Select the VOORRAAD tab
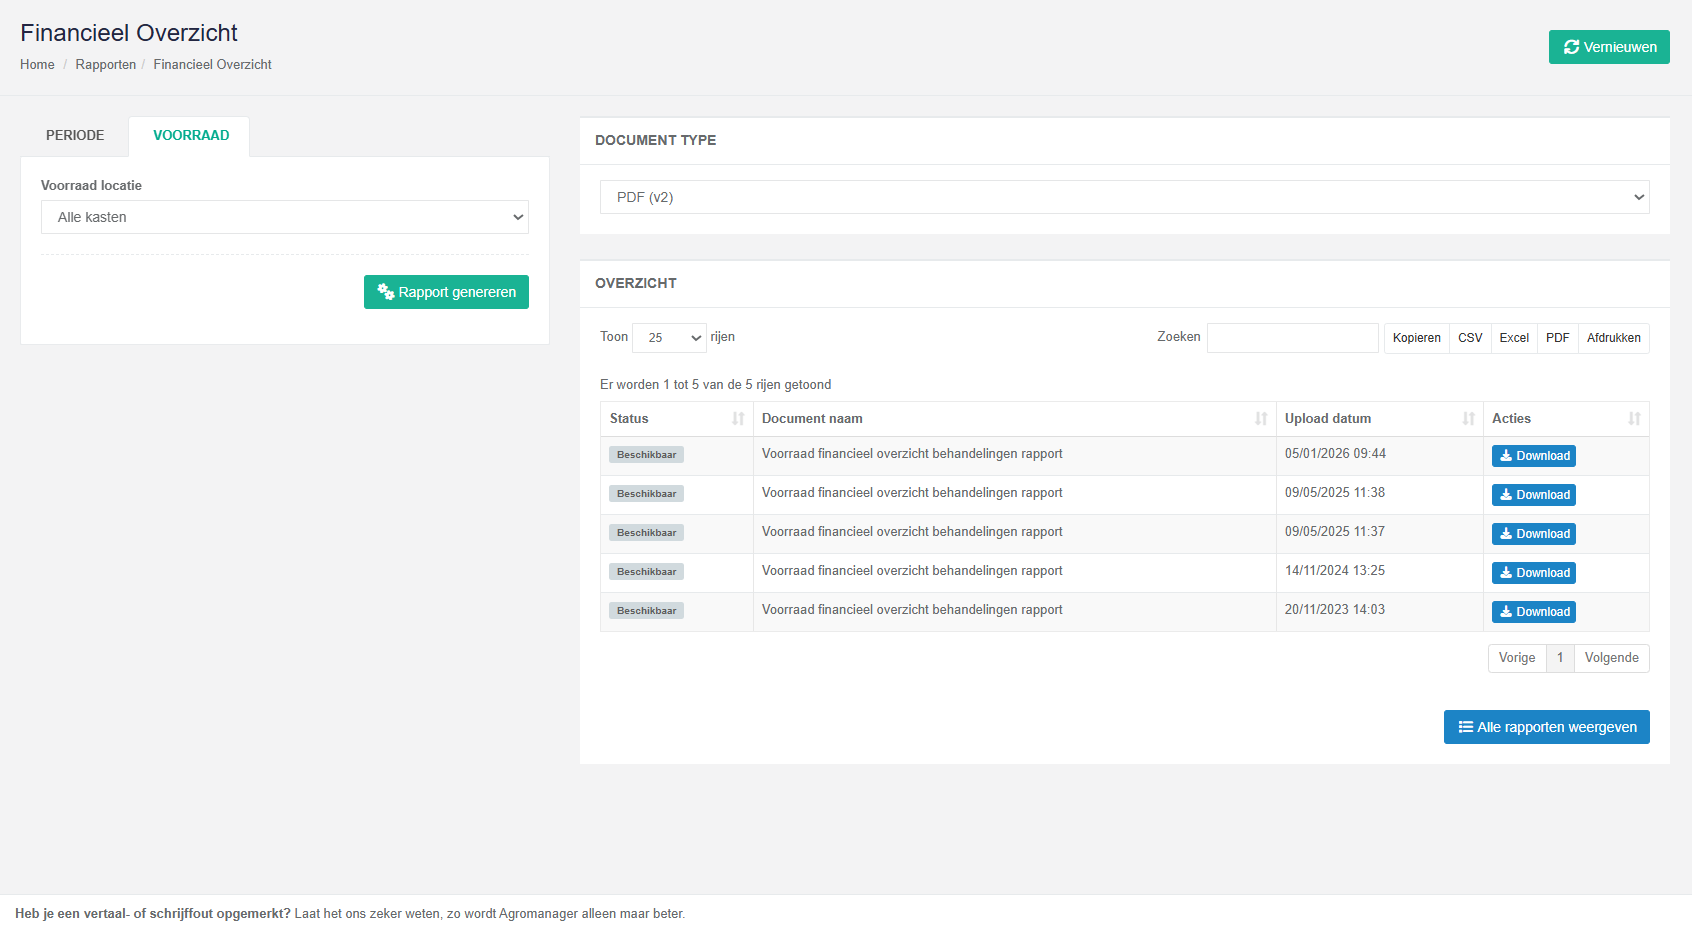1692x931 pixels. point(191,136)
